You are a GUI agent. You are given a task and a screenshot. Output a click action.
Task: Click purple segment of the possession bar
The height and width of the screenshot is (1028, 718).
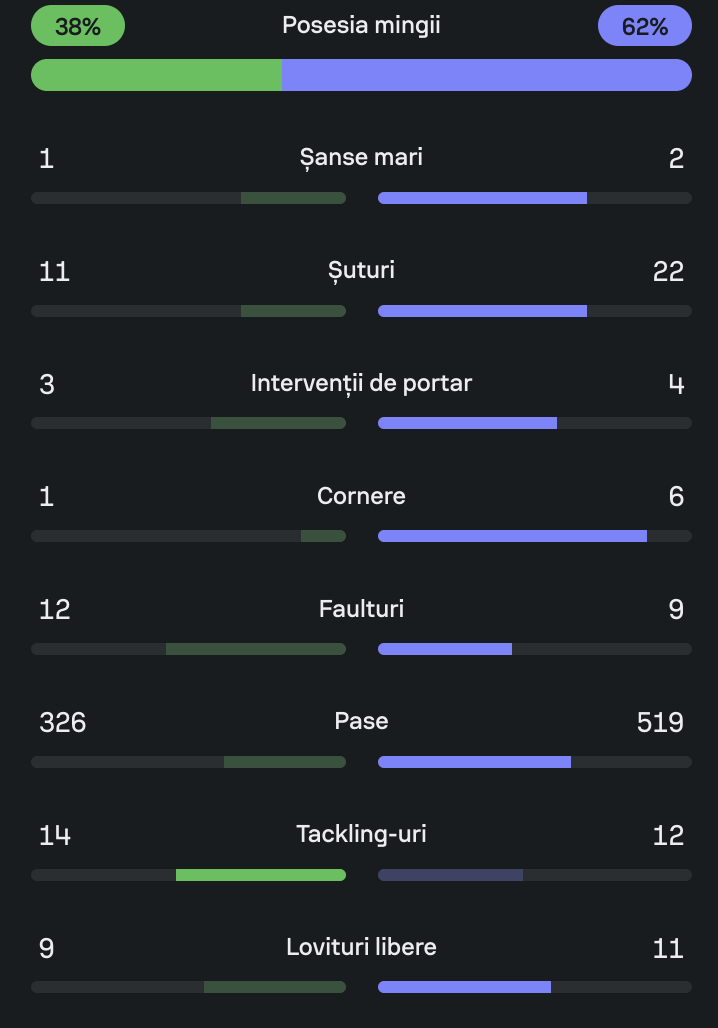click(486, 75)
